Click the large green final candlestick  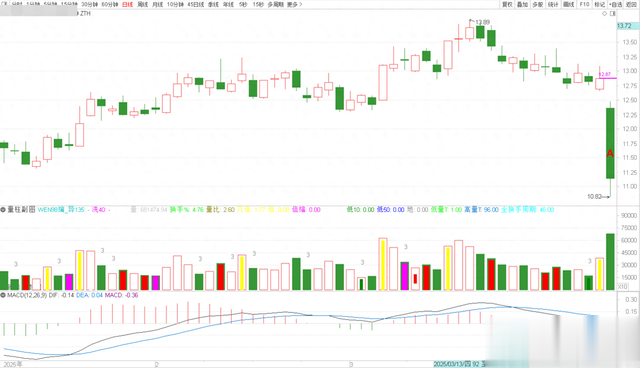click(x=610, y=143)
